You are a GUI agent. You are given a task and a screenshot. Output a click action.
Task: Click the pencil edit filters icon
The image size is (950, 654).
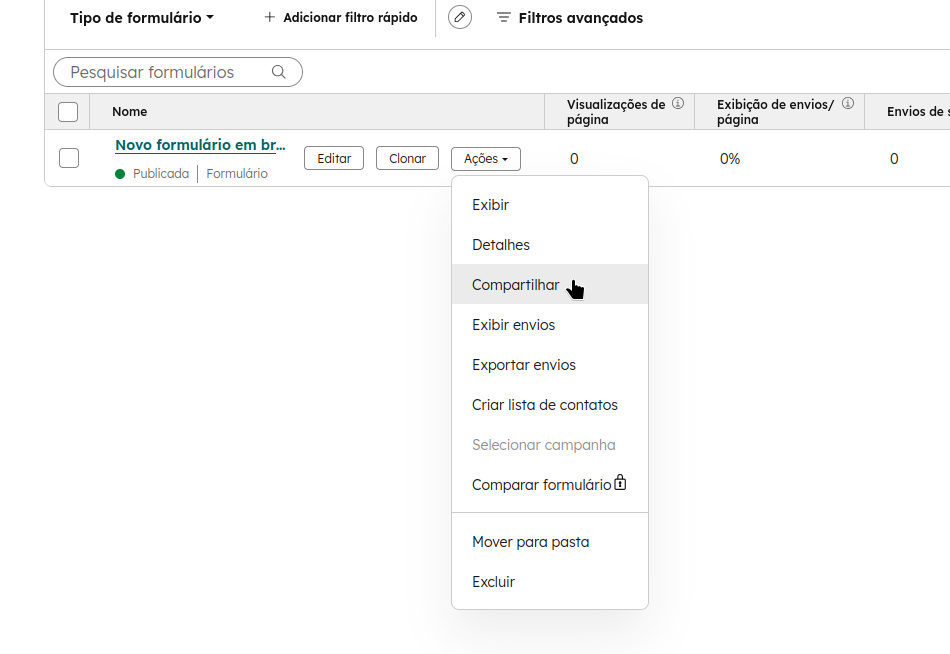pyautogui.click(x=460, y=17)
